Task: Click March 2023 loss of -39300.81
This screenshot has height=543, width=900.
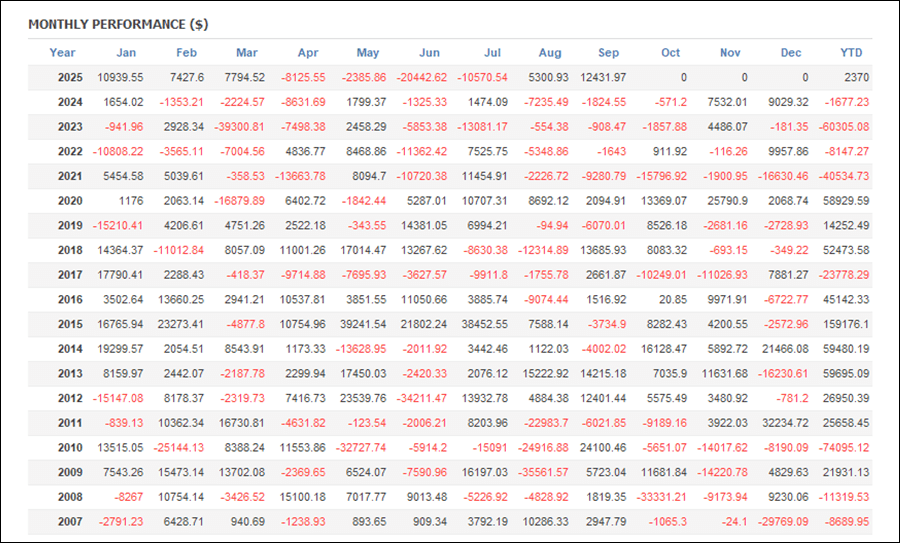Action: (239, 127)
